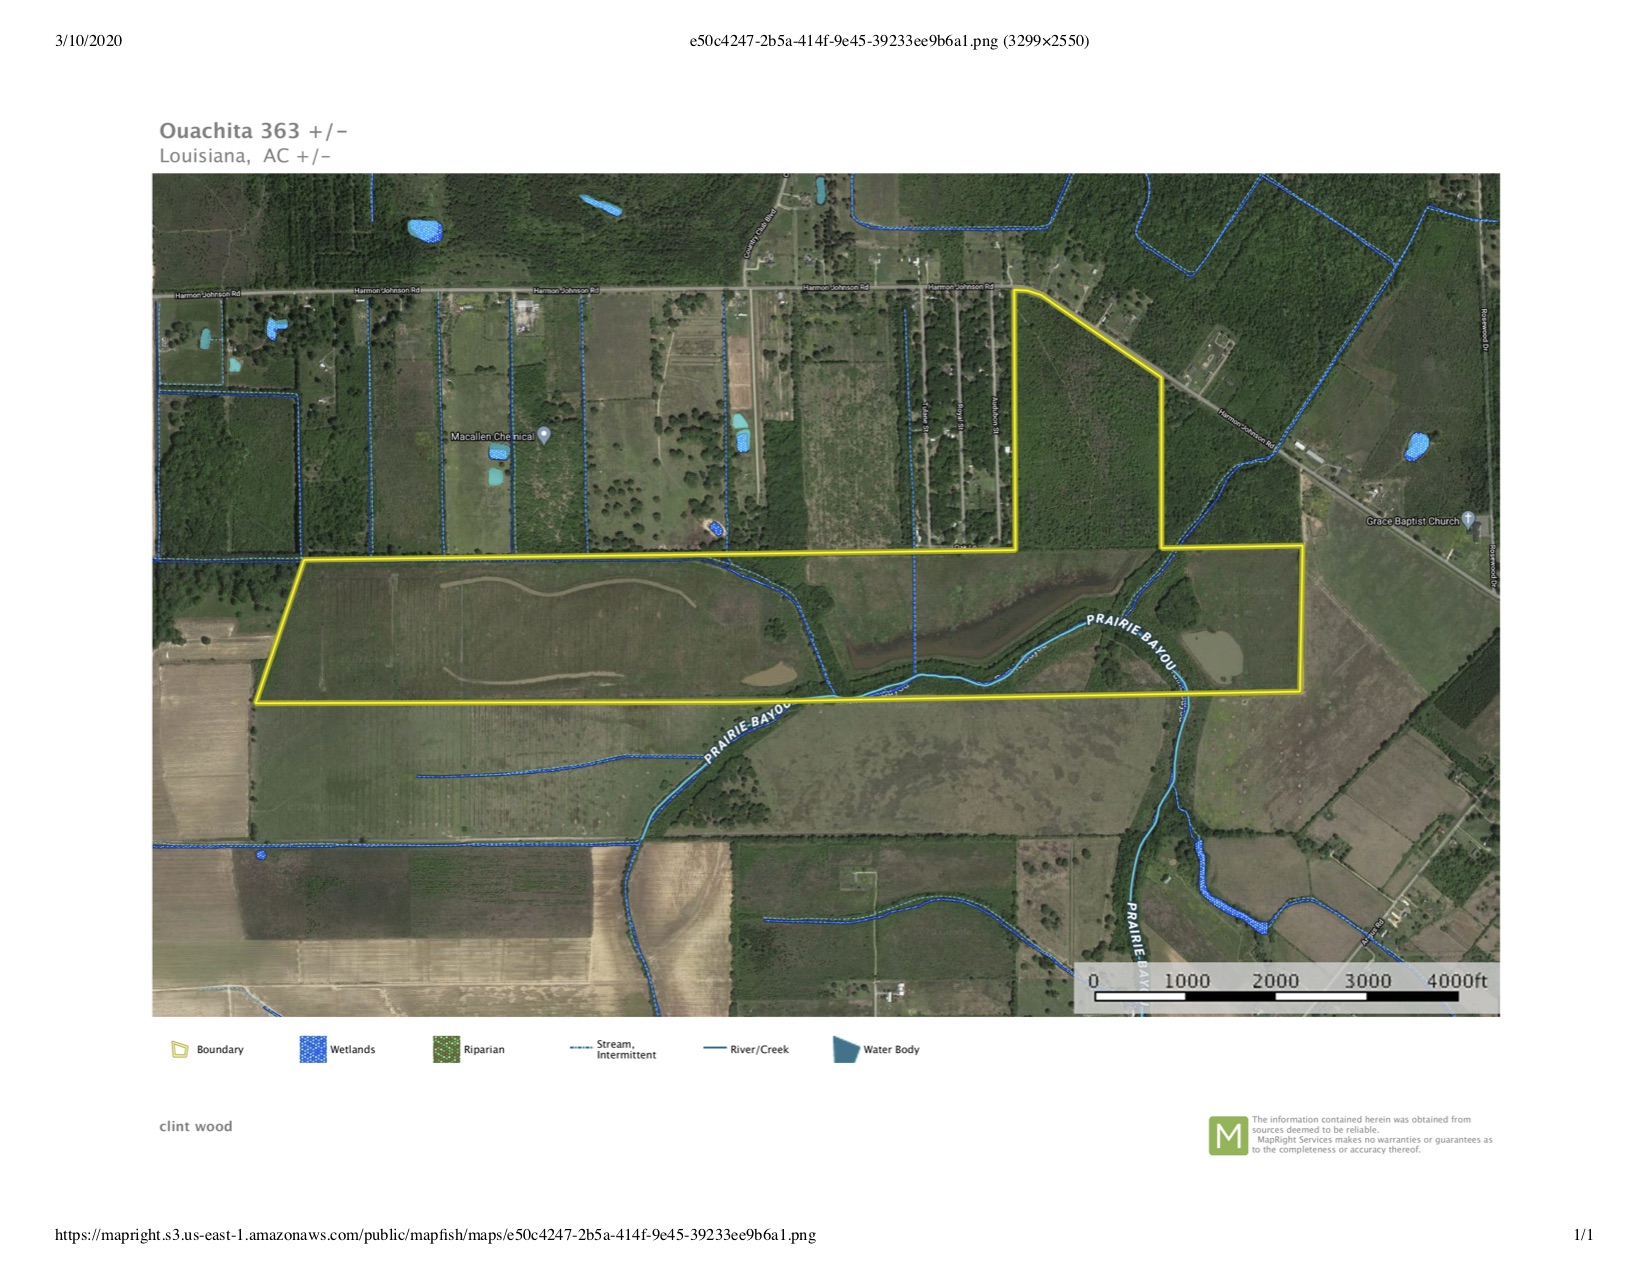The width and height of the screenshot is (1650, 1275).
Task: Click the 'clint wood' author name
Action: (196, 1126)
